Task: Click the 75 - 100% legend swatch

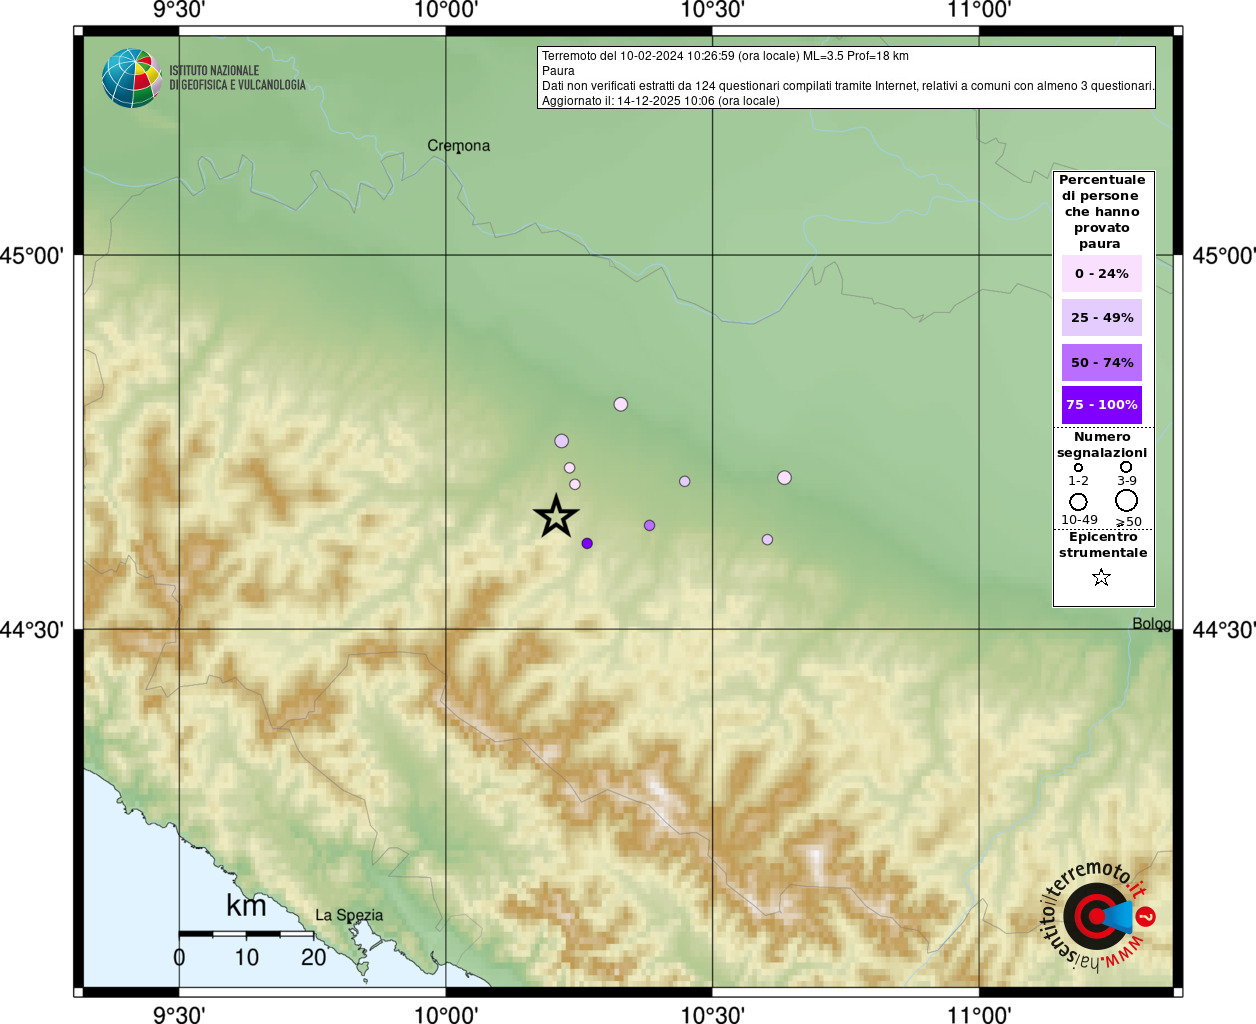Action: click(x=1102, y=405)
